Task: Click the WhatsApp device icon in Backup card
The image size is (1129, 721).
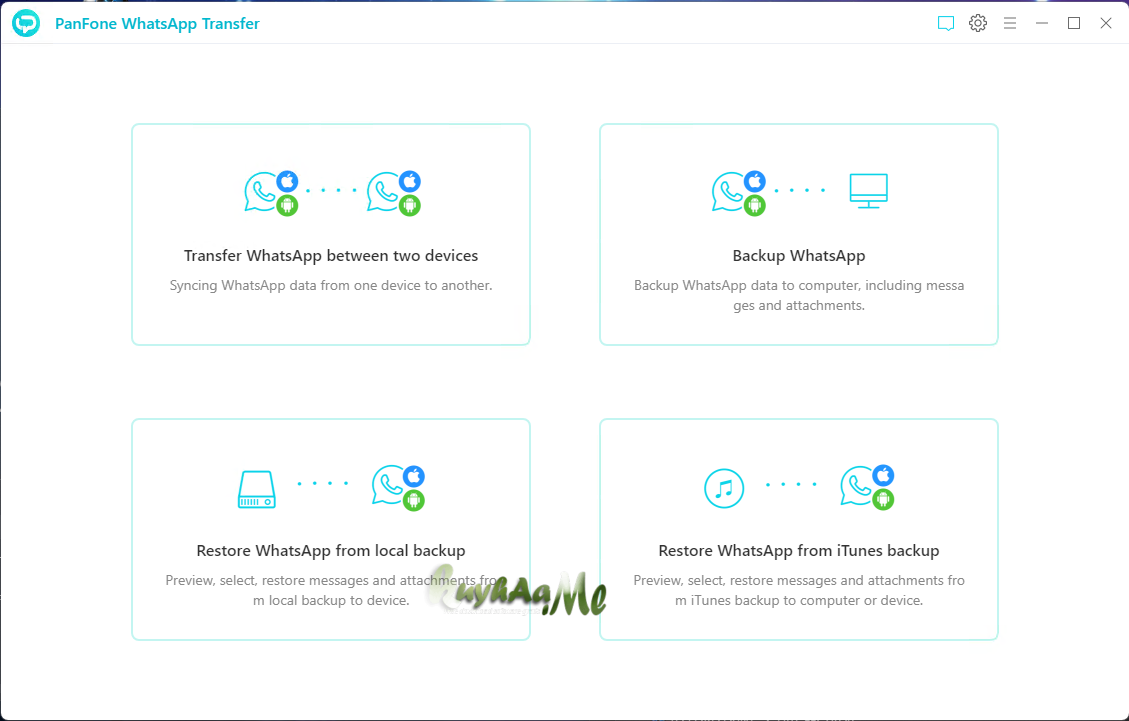Action: [x=739, y=193]
